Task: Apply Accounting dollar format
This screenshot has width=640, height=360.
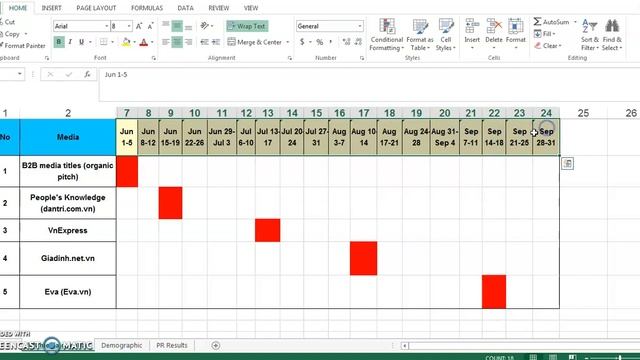Action: point(302,42)
